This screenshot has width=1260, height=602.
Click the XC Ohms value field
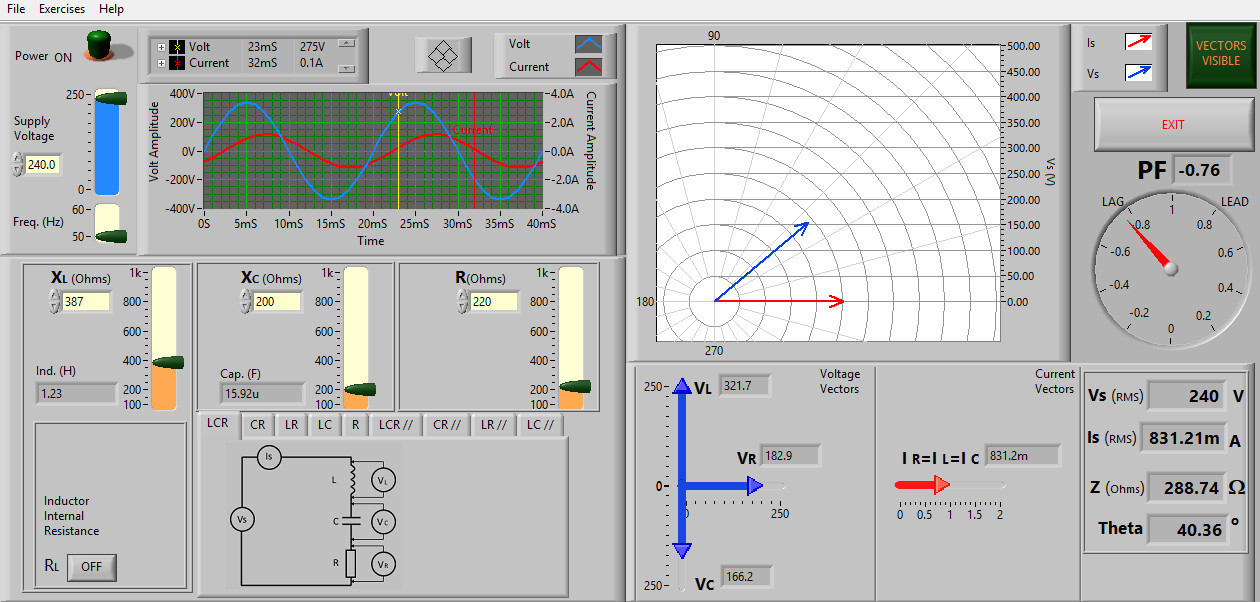coord(276,301)
